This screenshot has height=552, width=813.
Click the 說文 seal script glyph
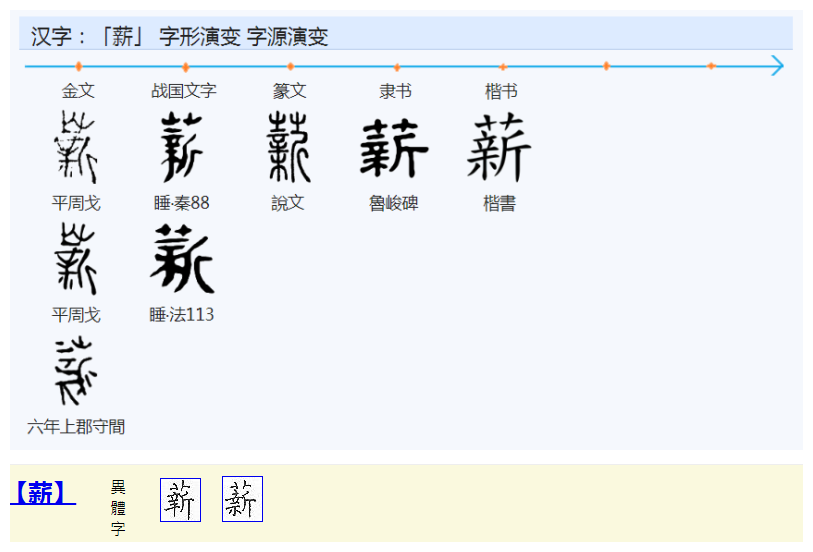pos(288,147)
